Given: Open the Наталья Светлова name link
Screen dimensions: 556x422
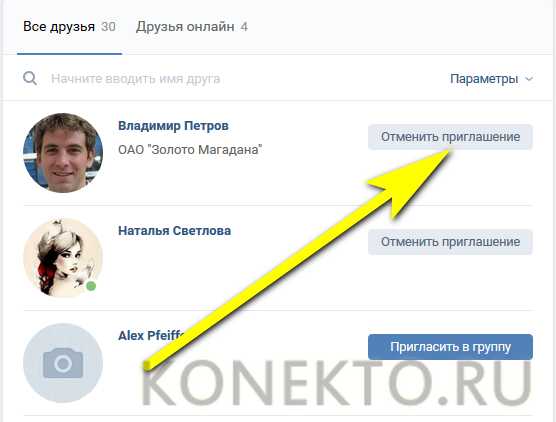Looking at the screenshot, I should tap(174, 231).
